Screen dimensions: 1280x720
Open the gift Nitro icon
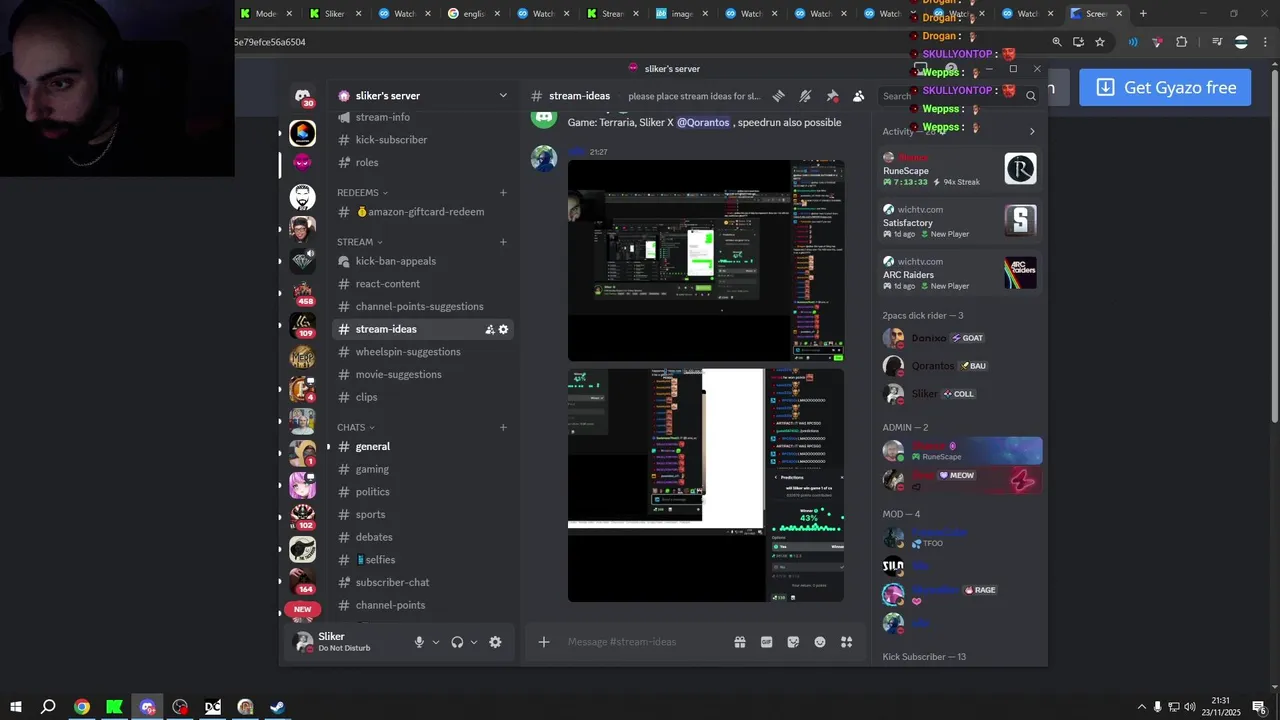[740, 642]
